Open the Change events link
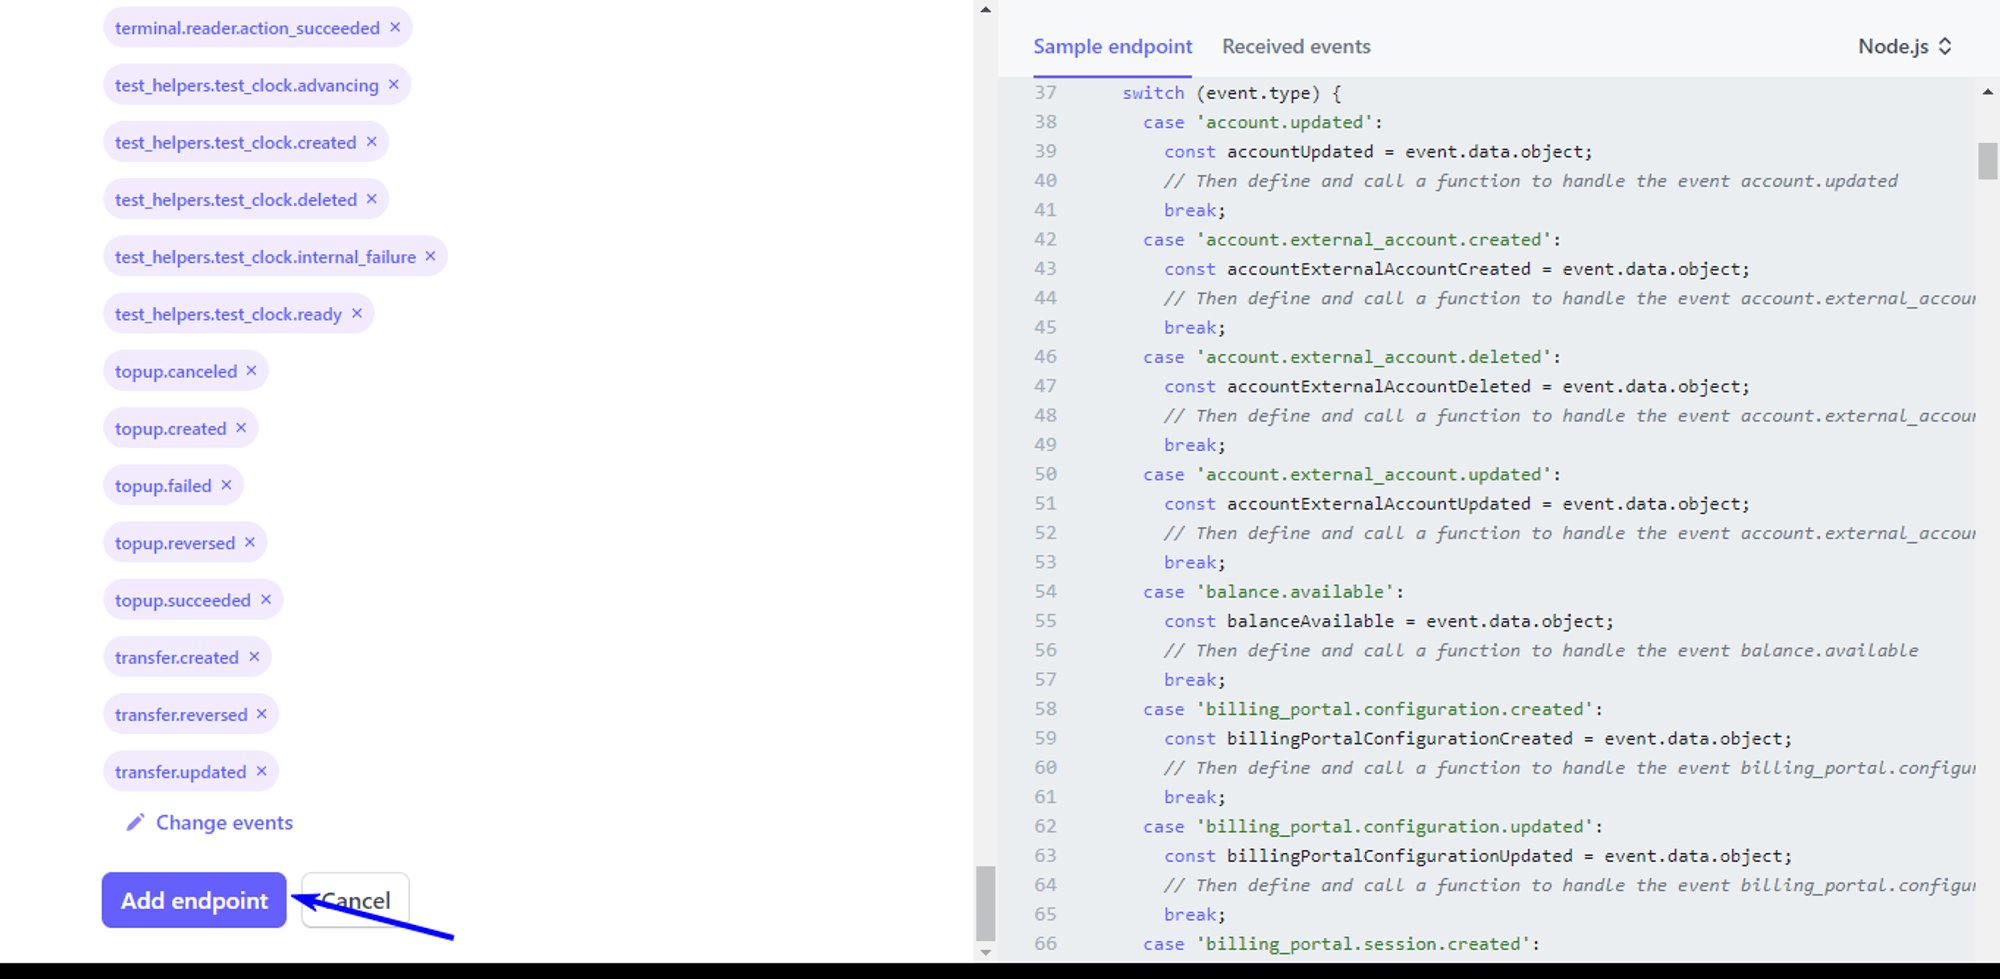Image resolution: width=2000 pixels, height=979 pixels. click(x=224, y=822)
